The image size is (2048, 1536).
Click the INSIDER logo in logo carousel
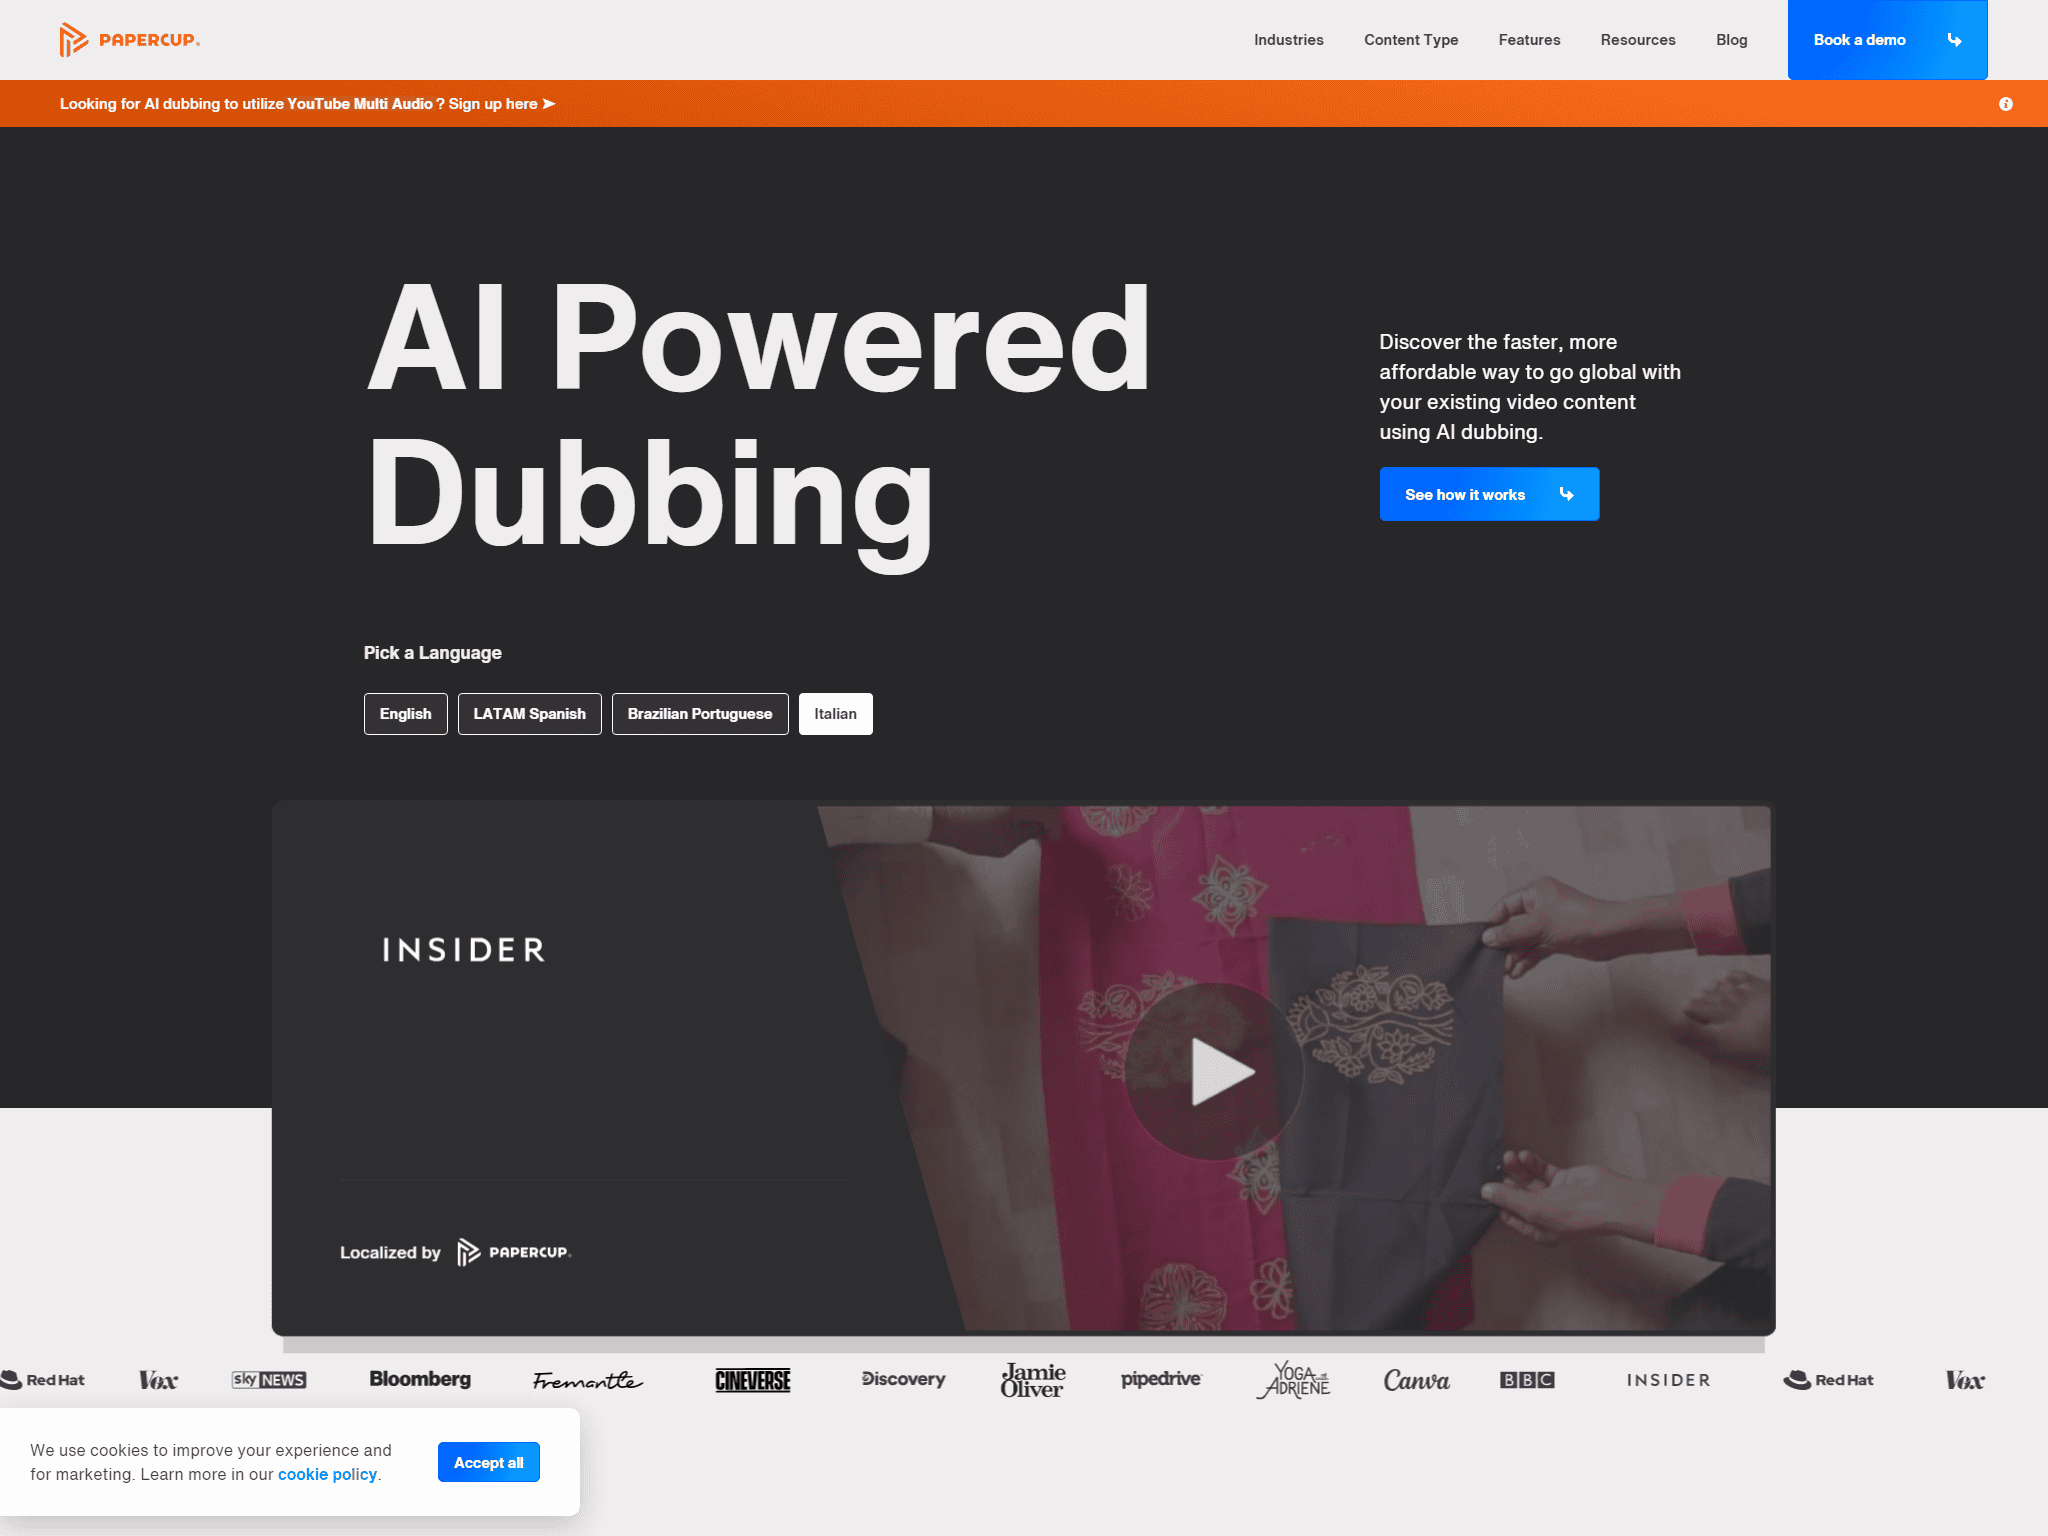[x=1668, y=1380]
